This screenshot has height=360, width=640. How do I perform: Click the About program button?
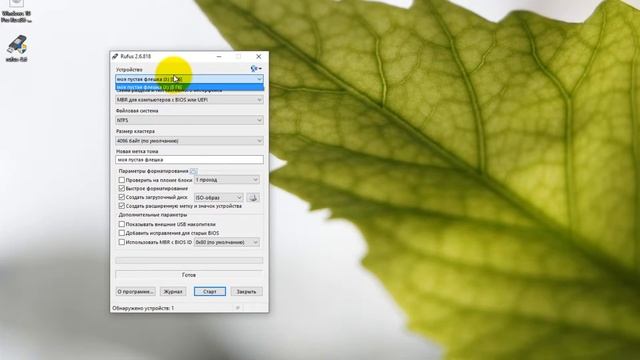click(136, 291)
